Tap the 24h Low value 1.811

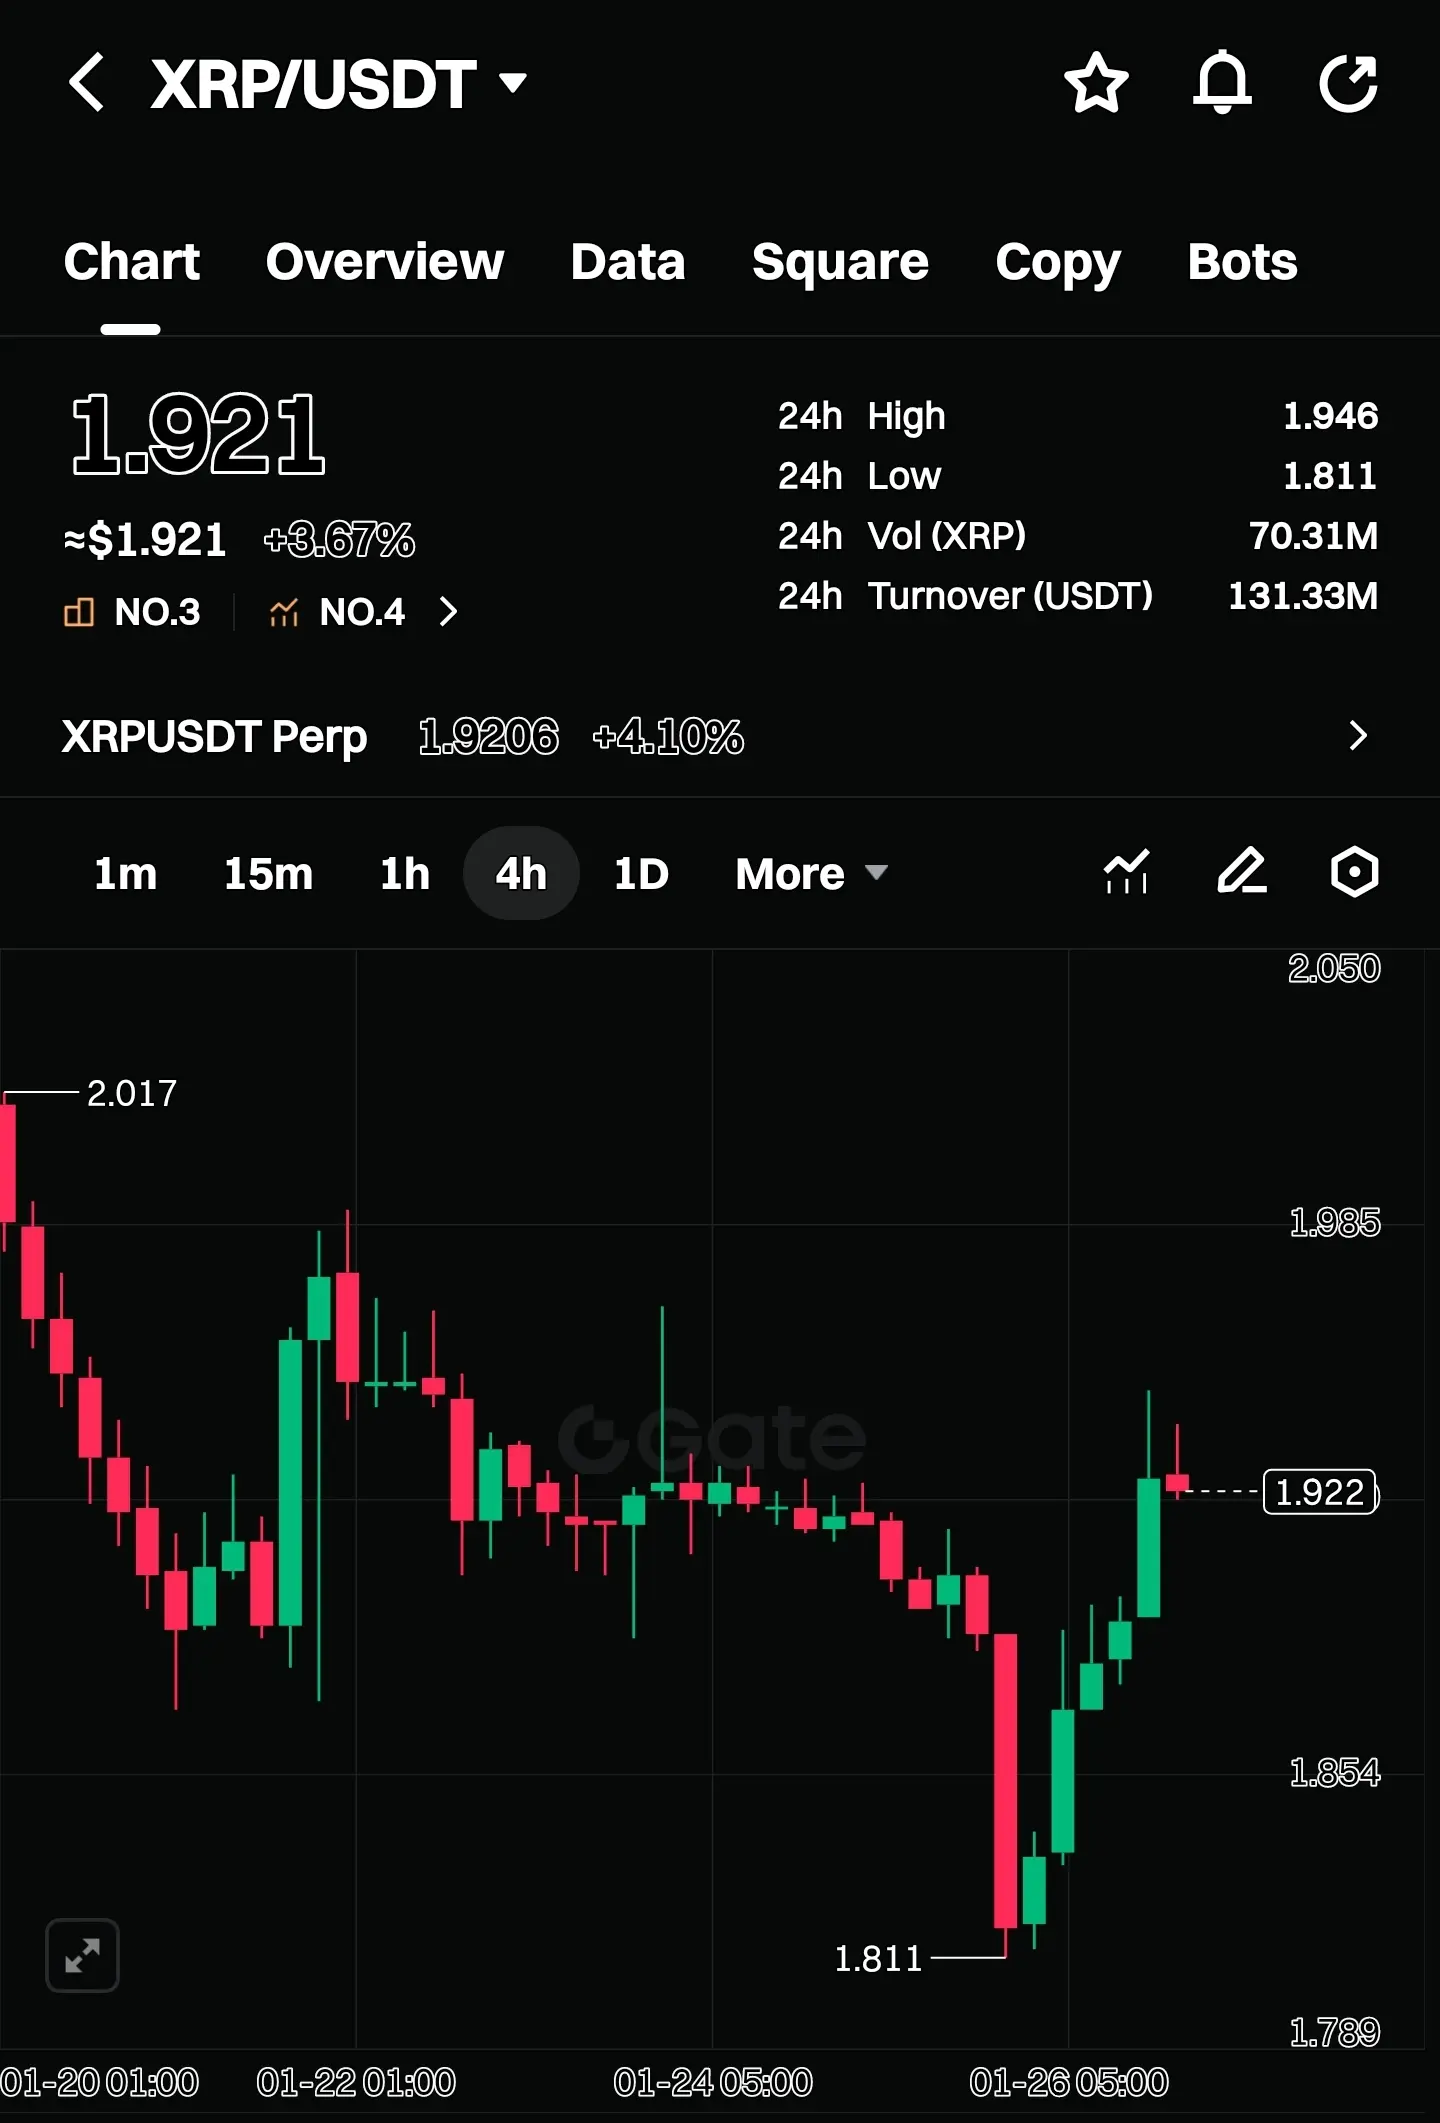tap(1330, 476)
